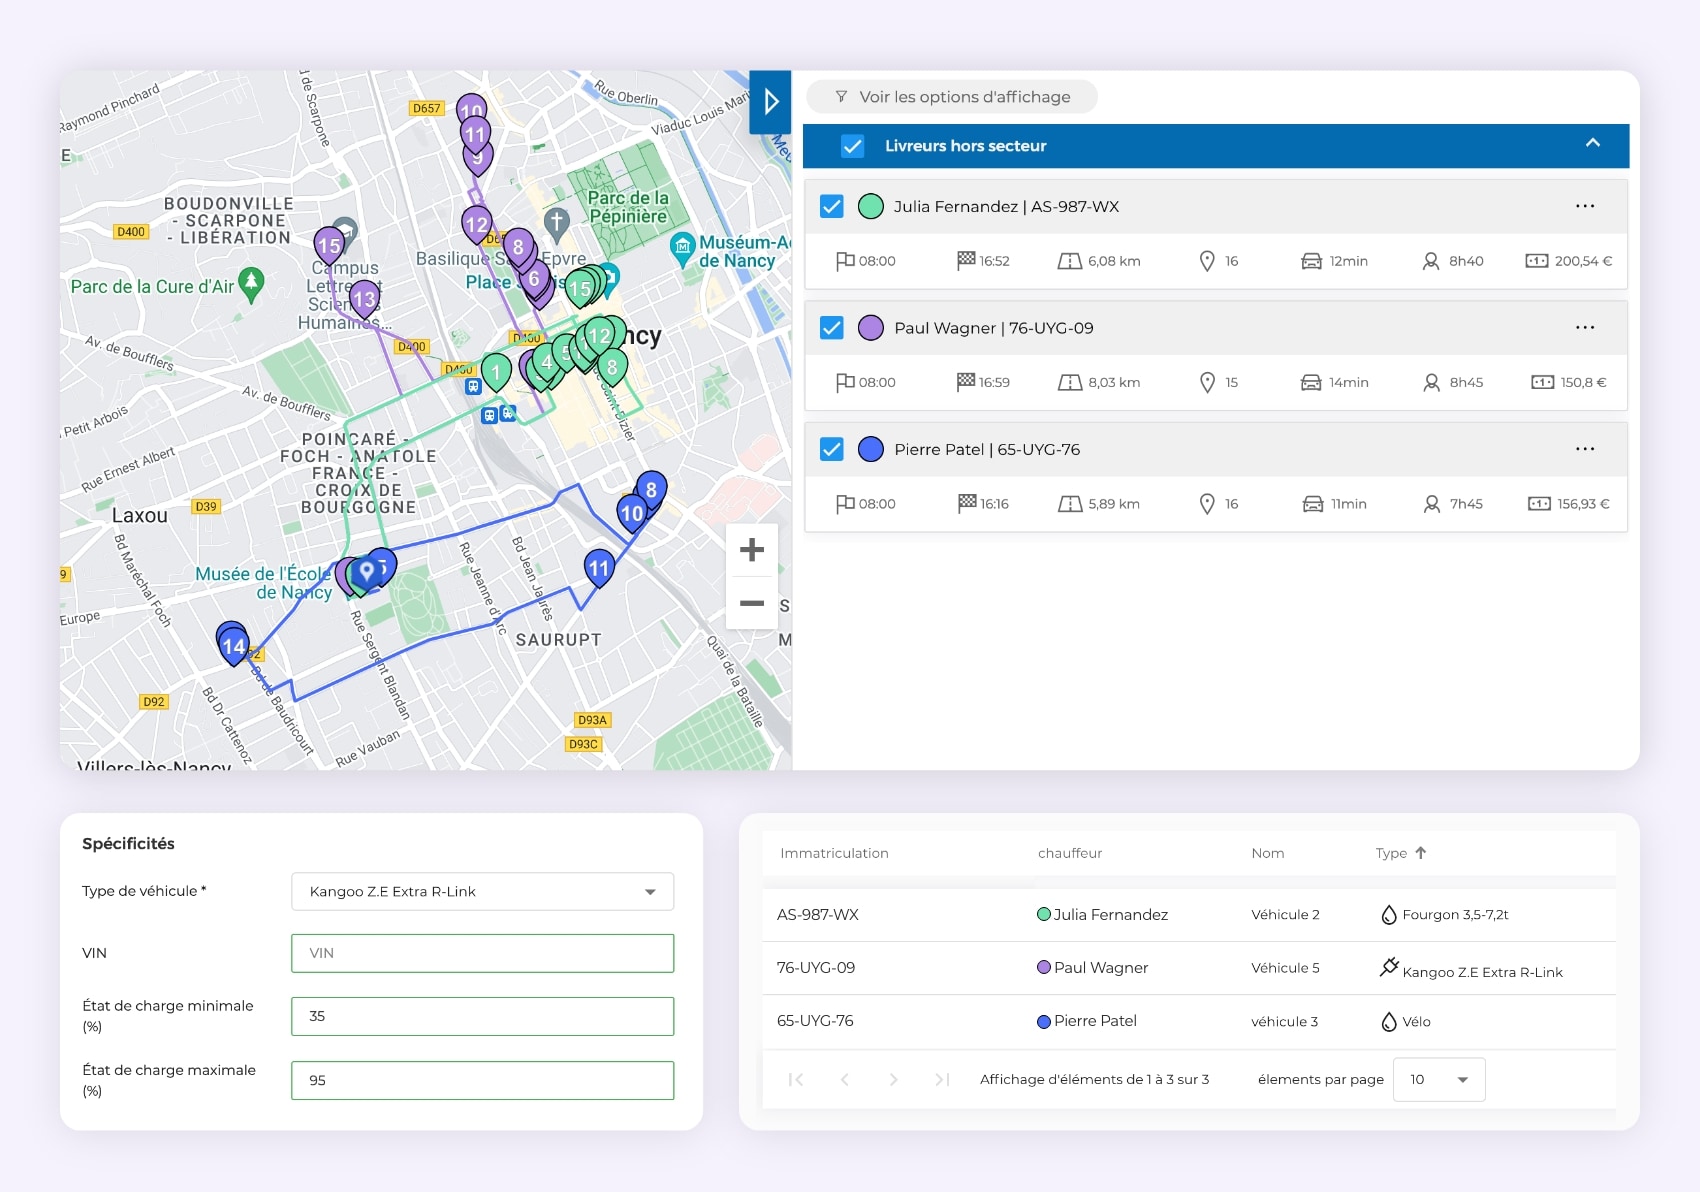Uncheck the Livreurs hors secteur checkbox
Viewport: 1700px width, 1192px height.
[853, 145]
